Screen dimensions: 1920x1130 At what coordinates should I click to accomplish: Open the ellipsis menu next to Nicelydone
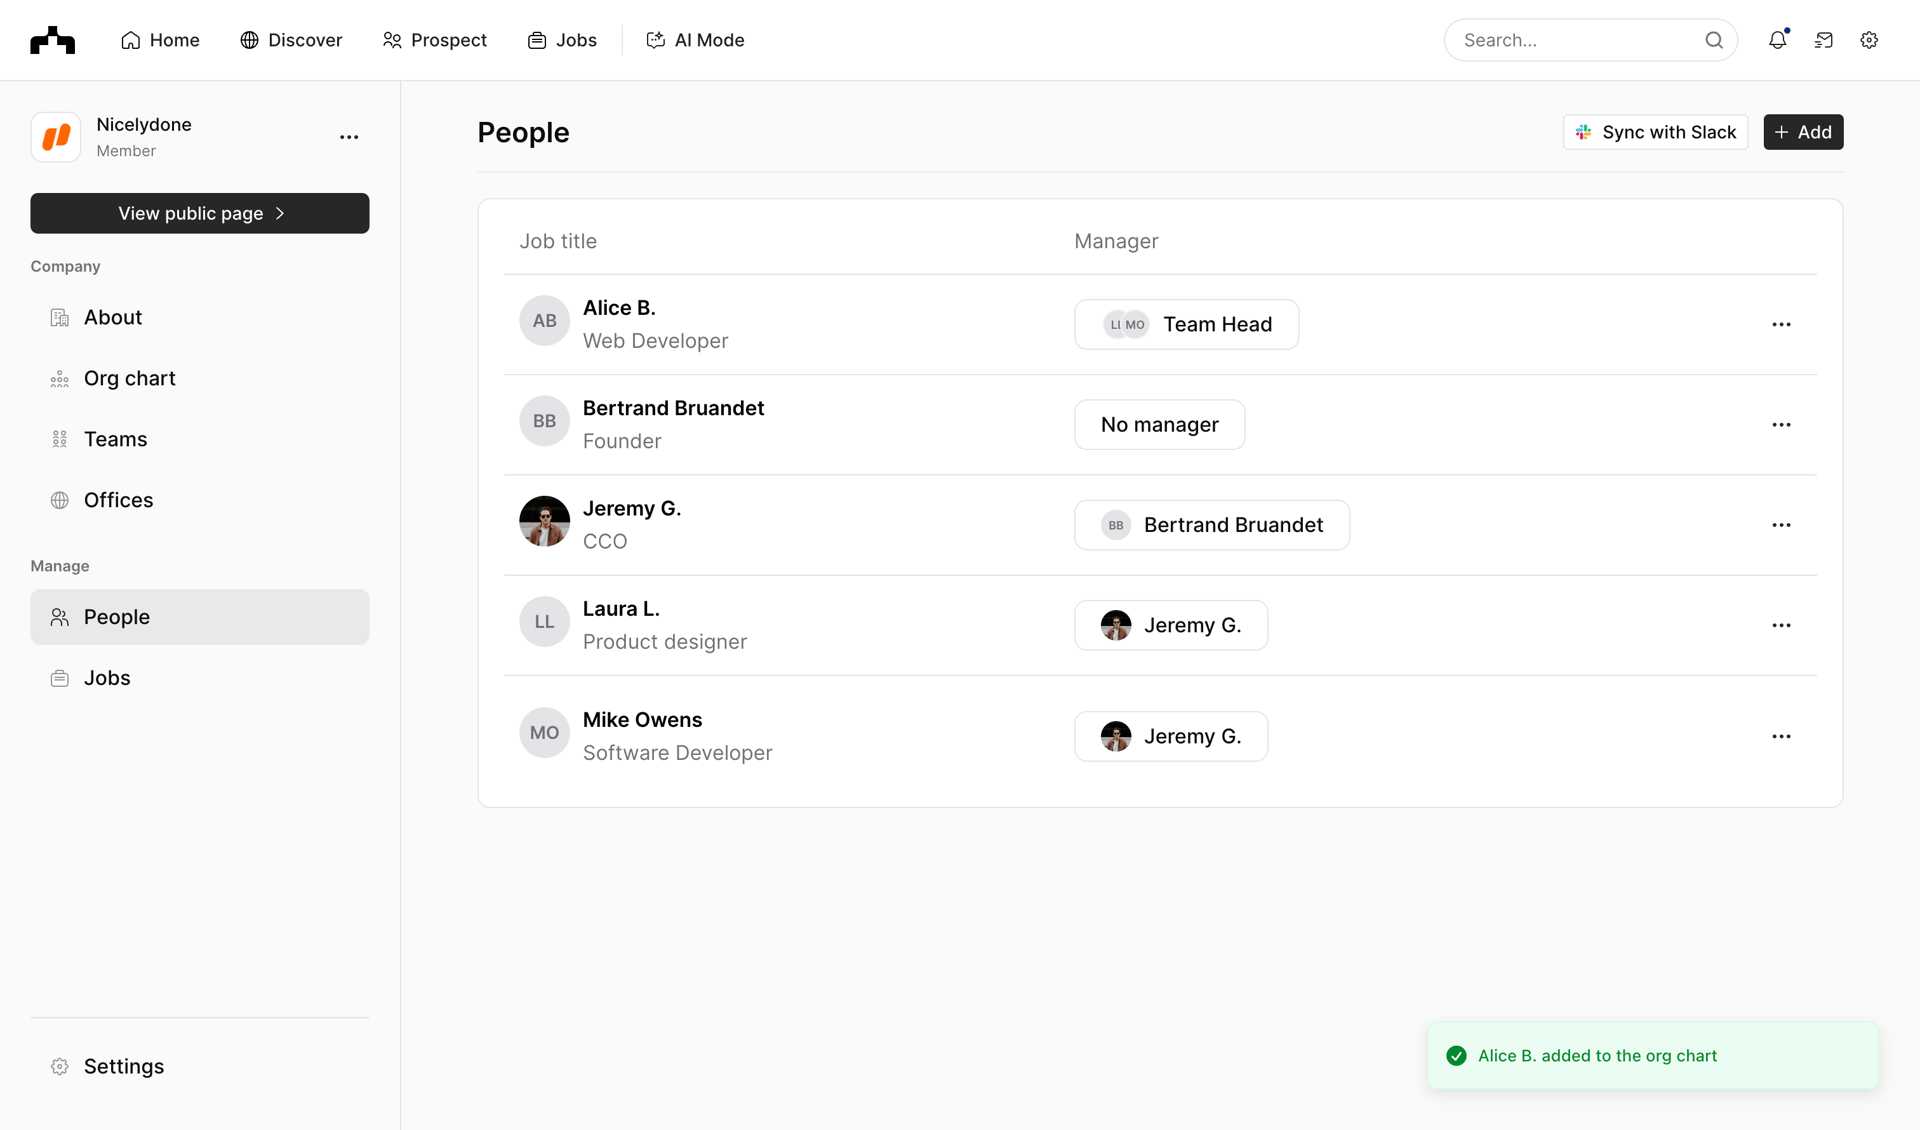point(348,137)
